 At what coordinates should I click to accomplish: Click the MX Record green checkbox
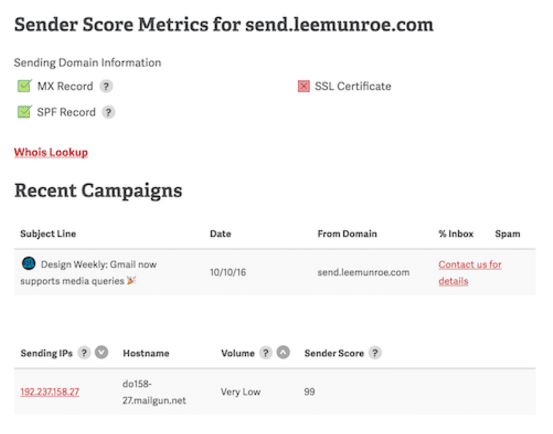pyautogui.click(x=24, y=86)
